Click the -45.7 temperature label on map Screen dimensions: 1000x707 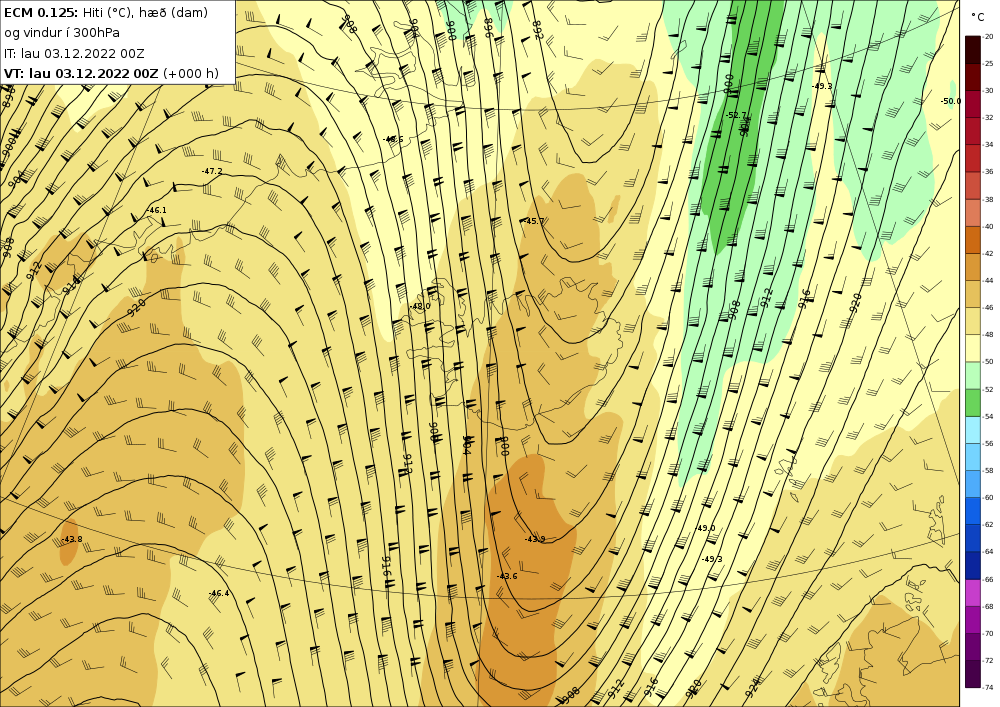pos(534,221)
